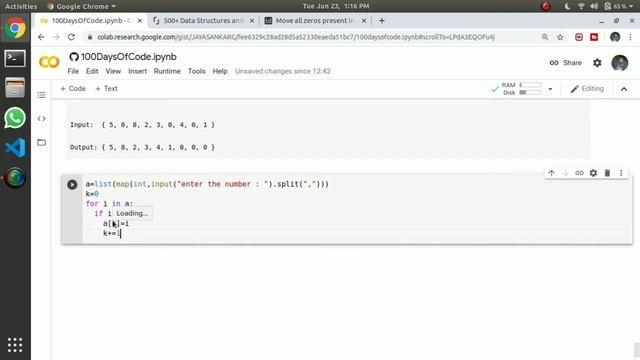640x360 pixels.
Task: Open the File menu
Action: pyautogui.click(x=73, y=71)
